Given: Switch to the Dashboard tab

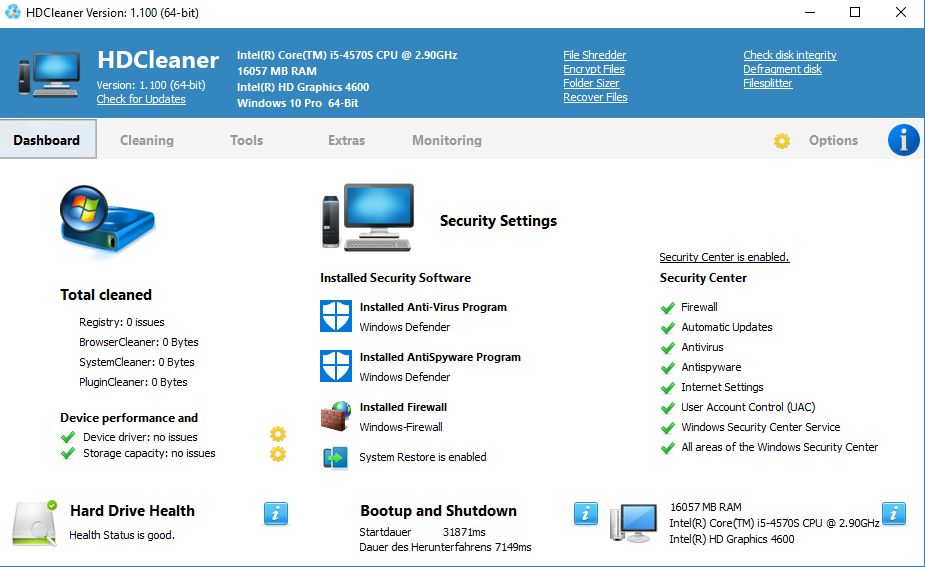Looking at the screenshot, I should pos(48,140).
